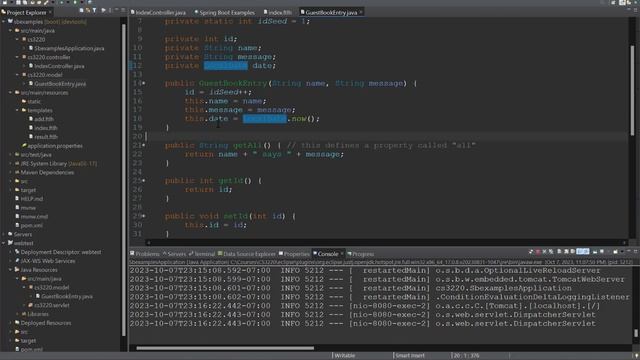
Task: Open the Progress view tab
Action: point(360,254)
